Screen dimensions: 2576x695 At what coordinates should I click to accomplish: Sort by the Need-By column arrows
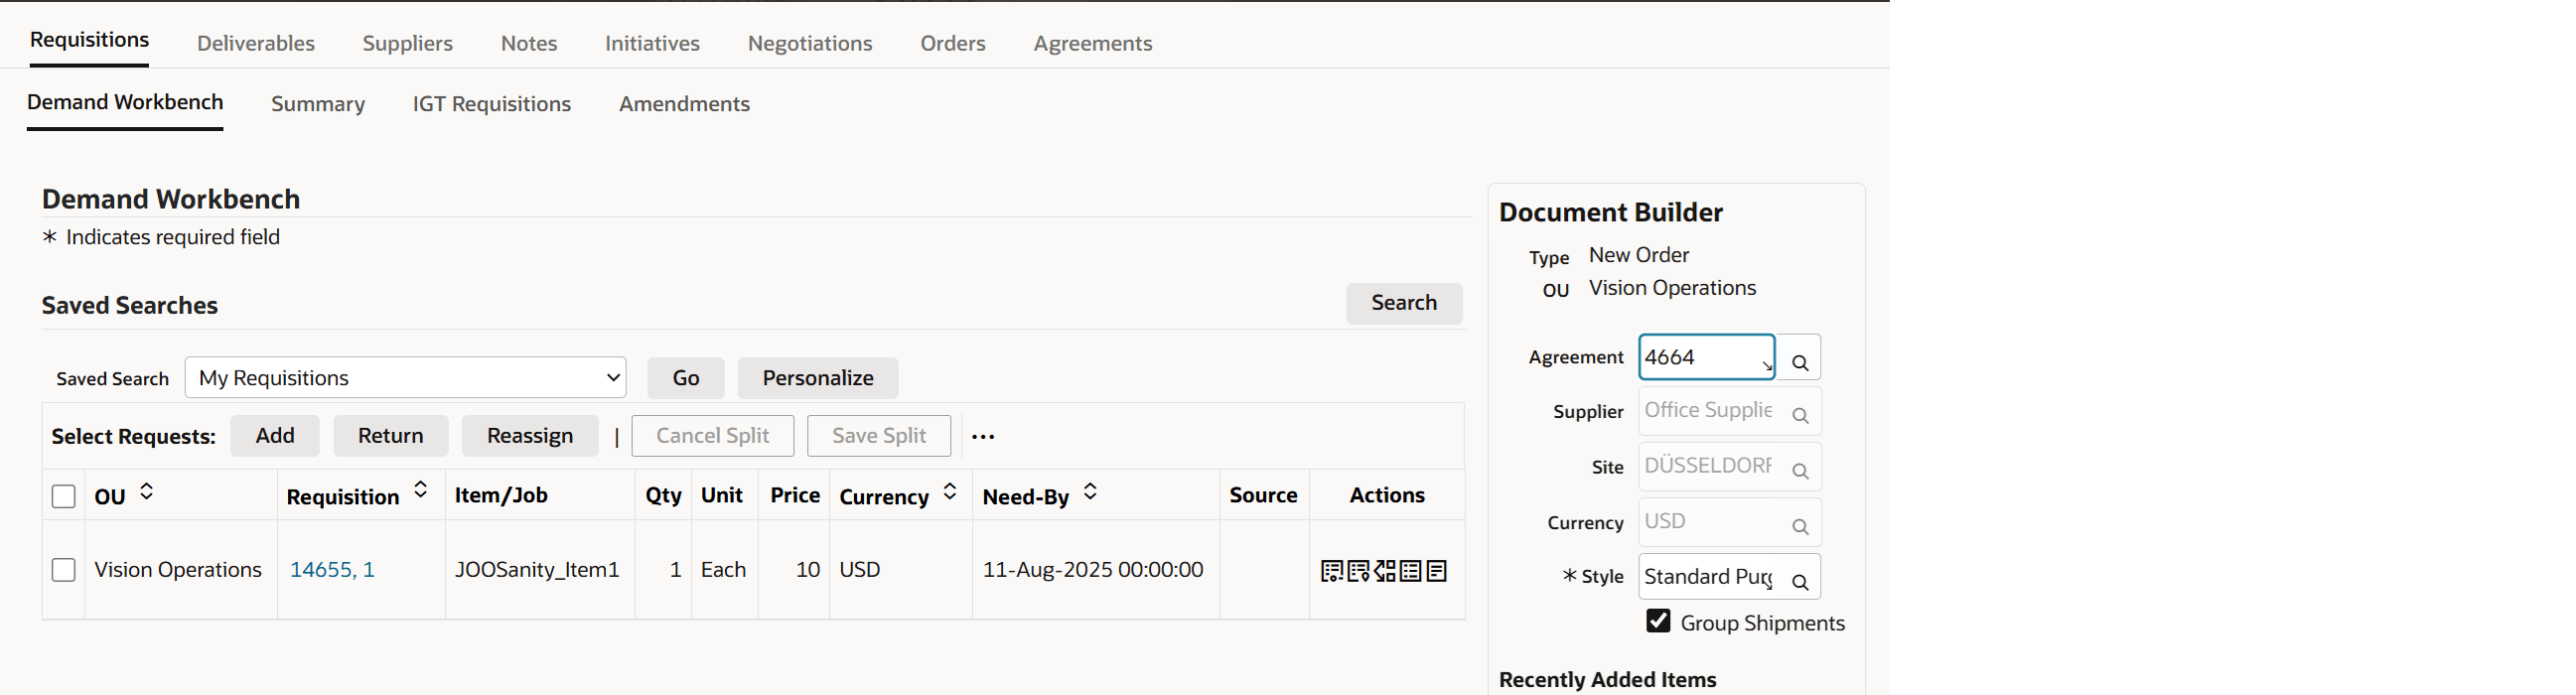click(1090, 492)
